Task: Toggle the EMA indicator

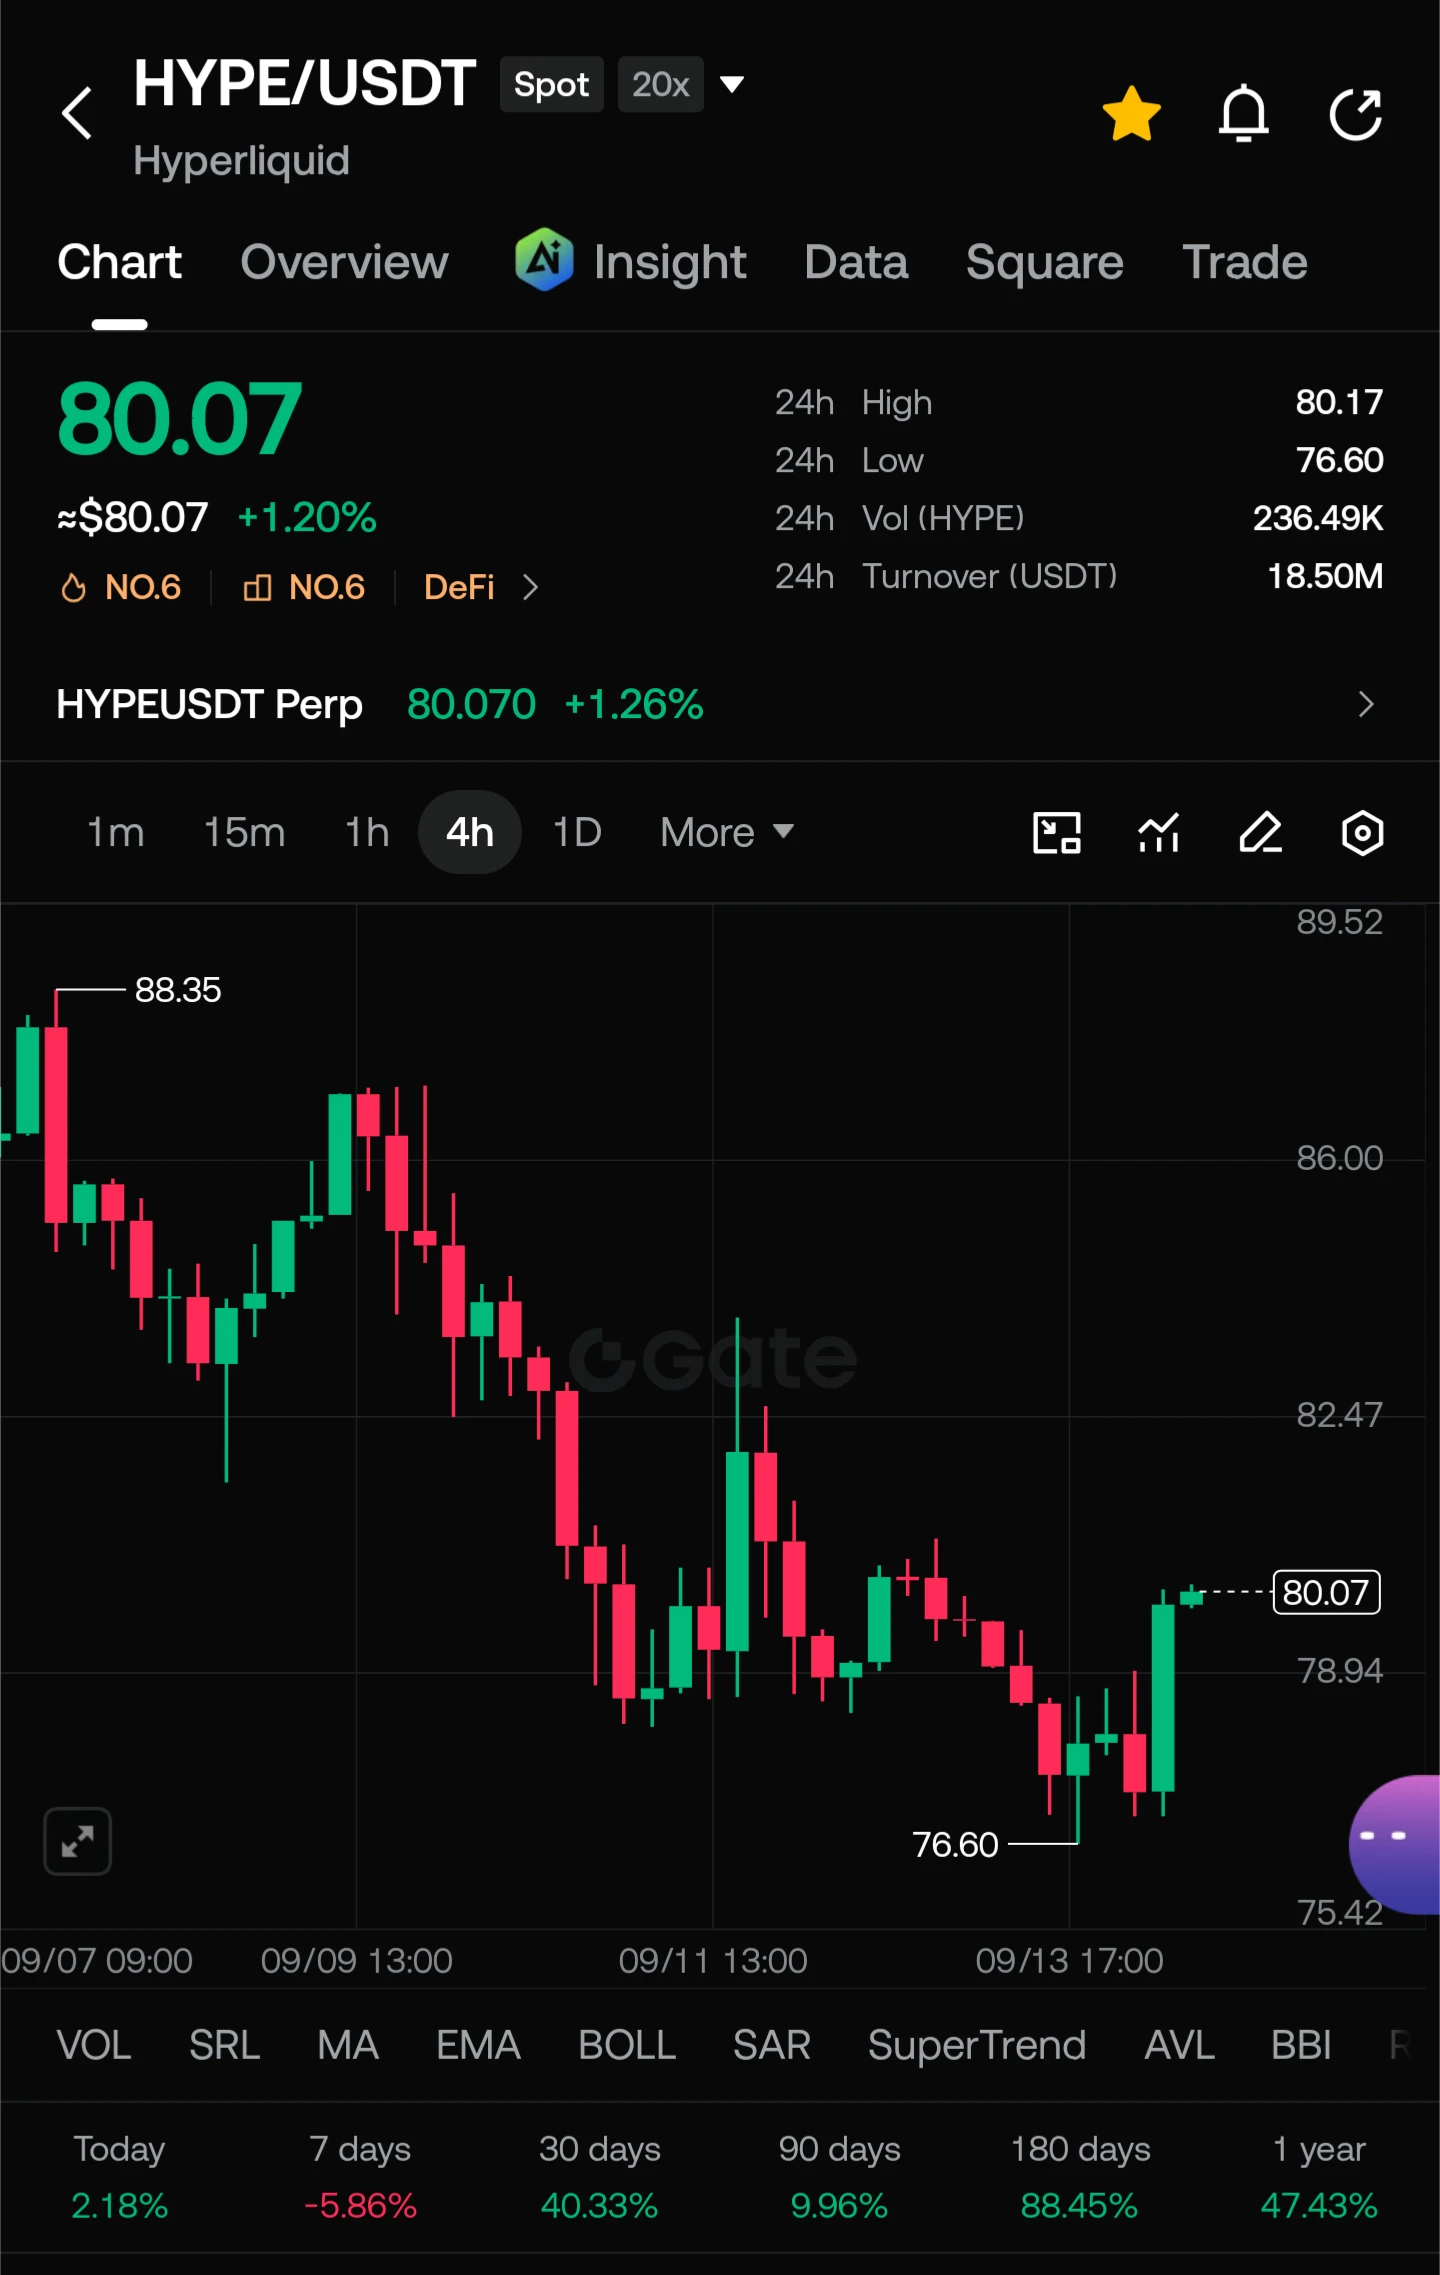Action: point(479,2045)
